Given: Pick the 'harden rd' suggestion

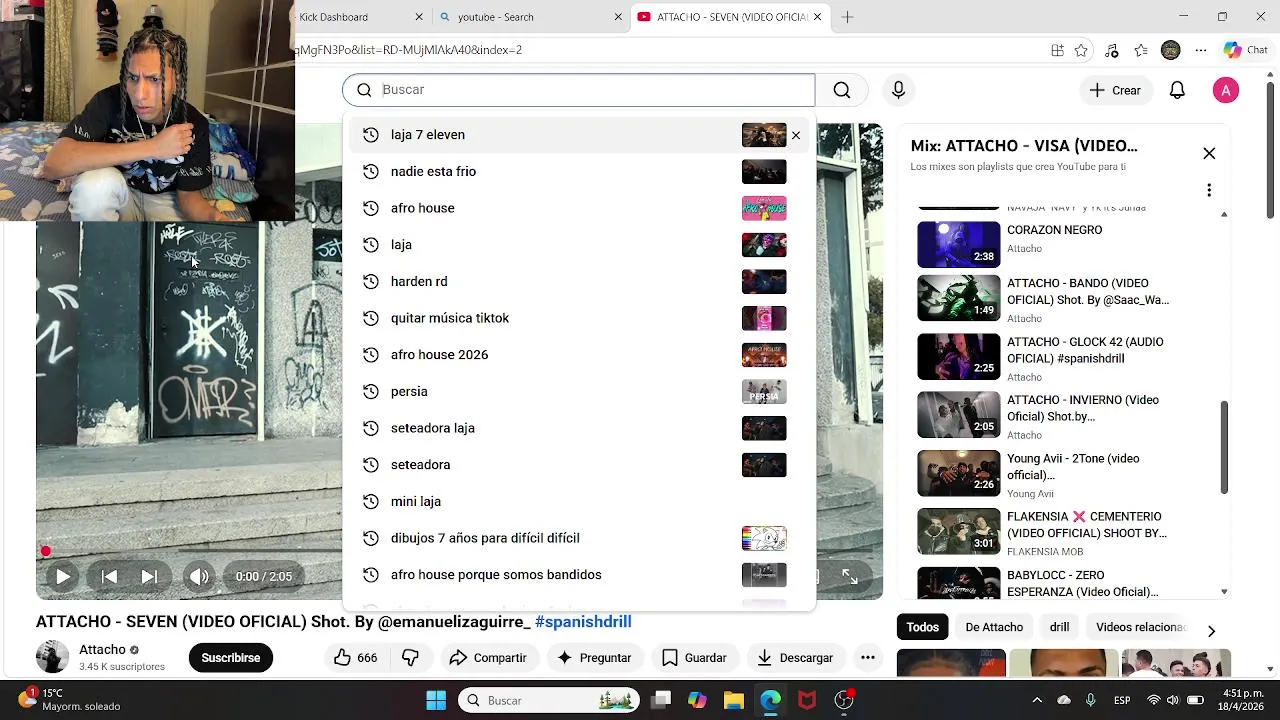Looking at the screenshot, I should click(x=579, y=281).
